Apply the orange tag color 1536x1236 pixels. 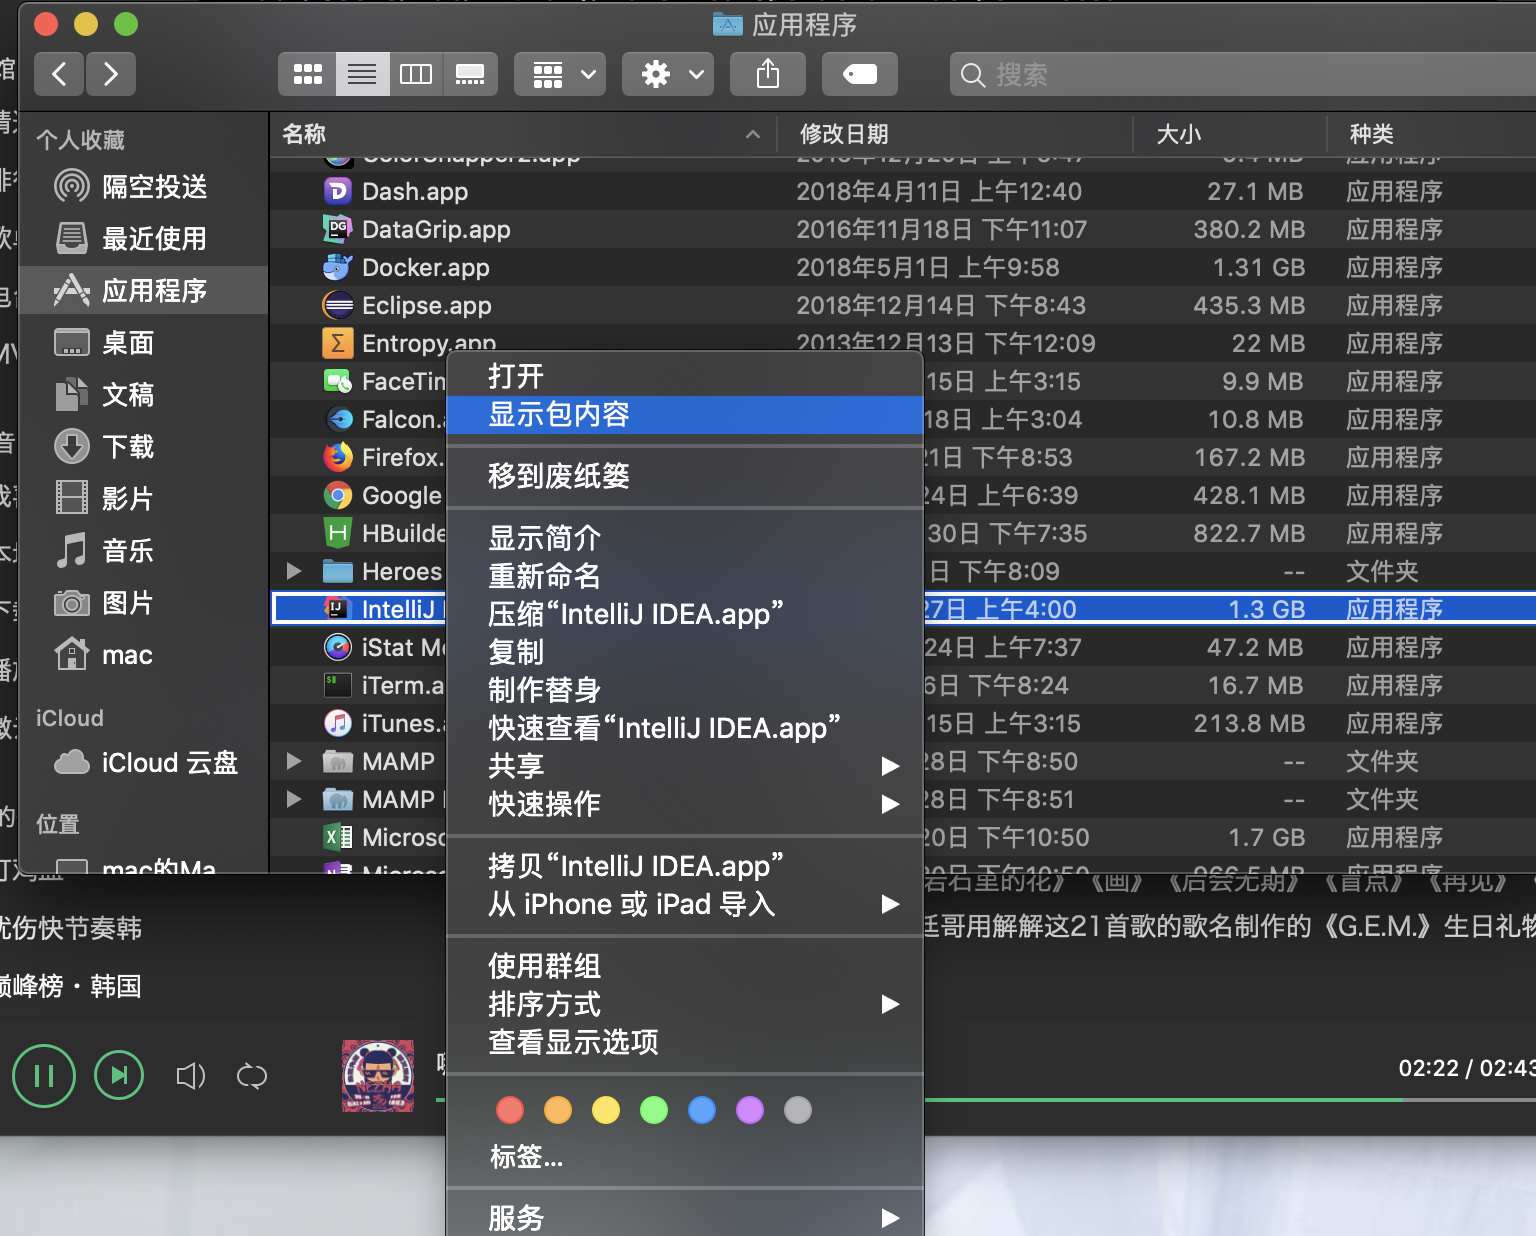click(558, 1110)
